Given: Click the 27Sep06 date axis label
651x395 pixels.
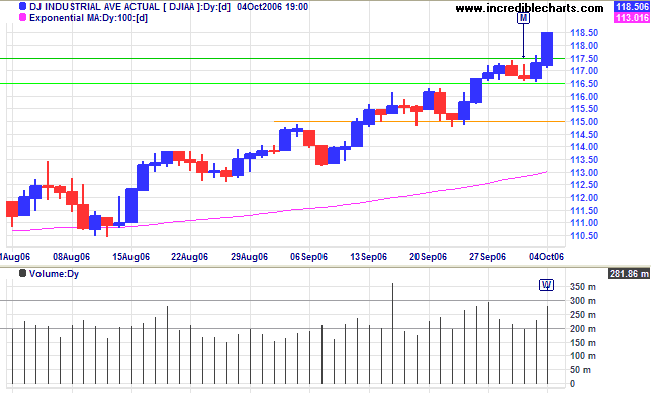Looking at the screenshot, I should 488,257.
